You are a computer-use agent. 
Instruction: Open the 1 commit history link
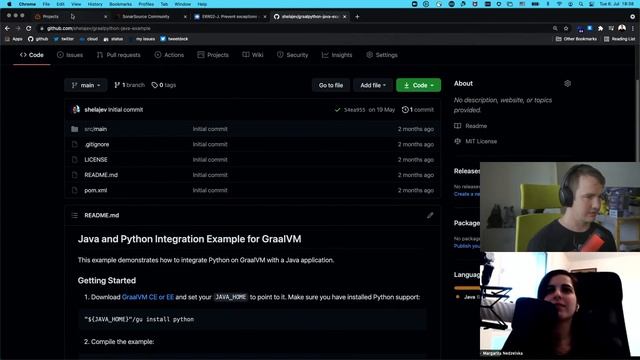418,109
